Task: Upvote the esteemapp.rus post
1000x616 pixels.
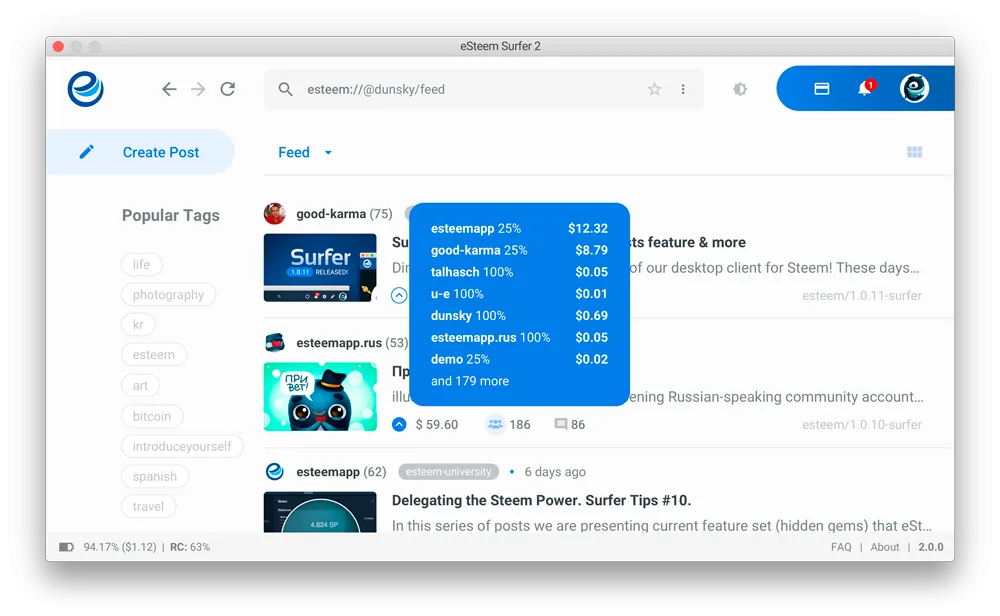Action: coord(399,424)
